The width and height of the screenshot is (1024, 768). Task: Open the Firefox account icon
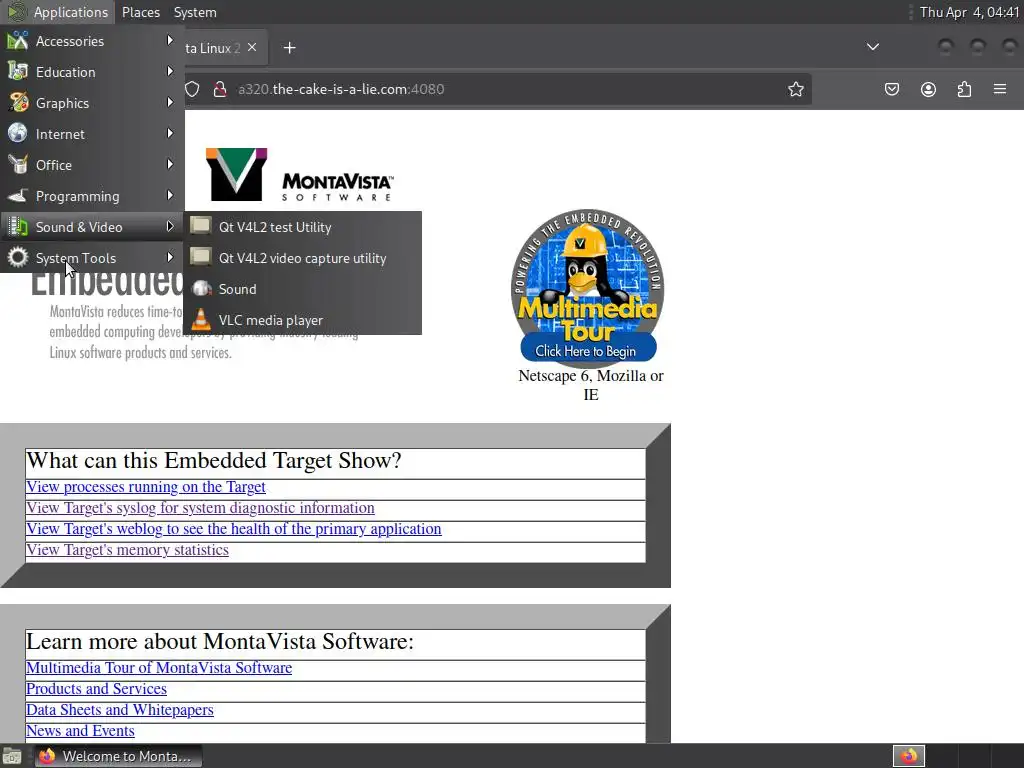click(x=928, y=89)
